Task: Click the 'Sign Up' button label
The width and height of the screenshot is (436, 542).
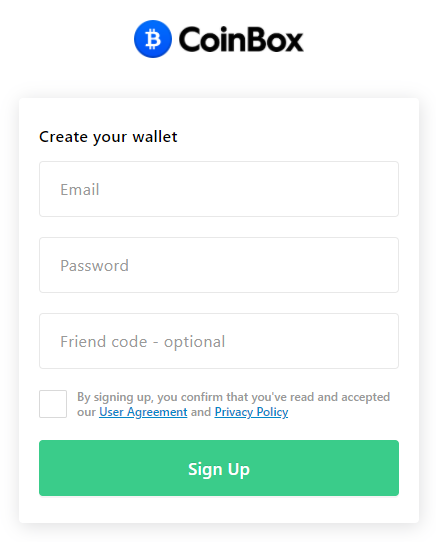Action: [x=219, y=469]
